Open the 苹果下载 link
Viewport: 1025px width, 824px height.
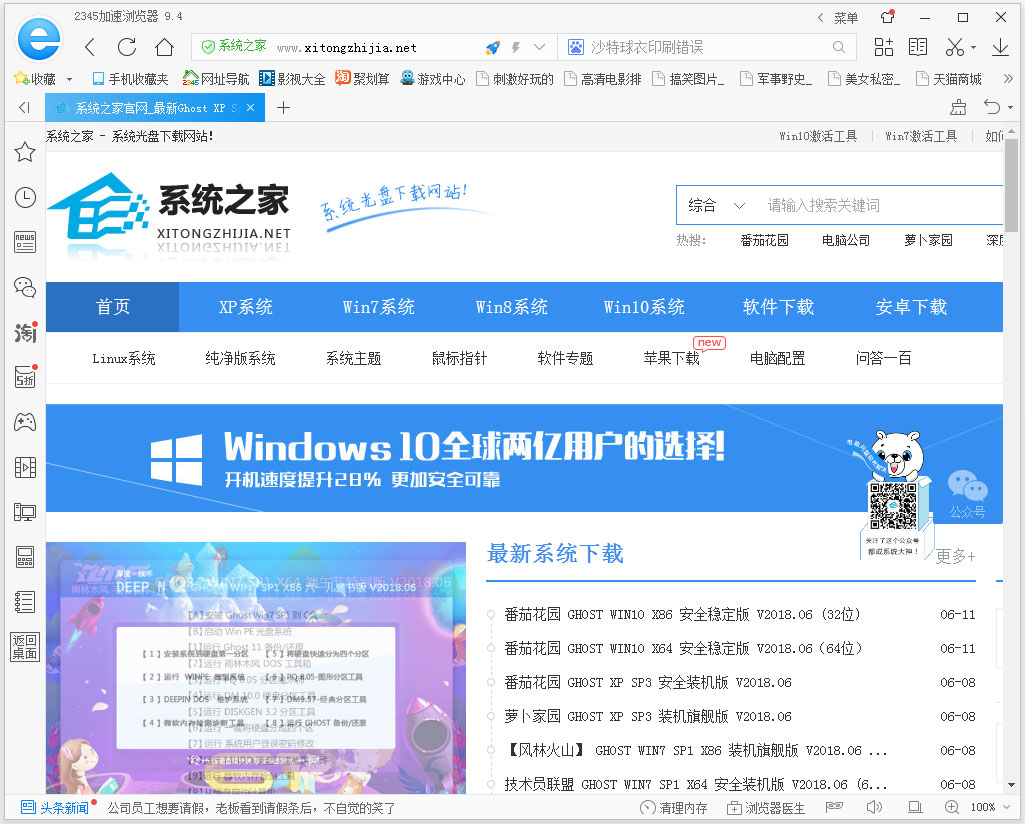[x=671, y=358]
